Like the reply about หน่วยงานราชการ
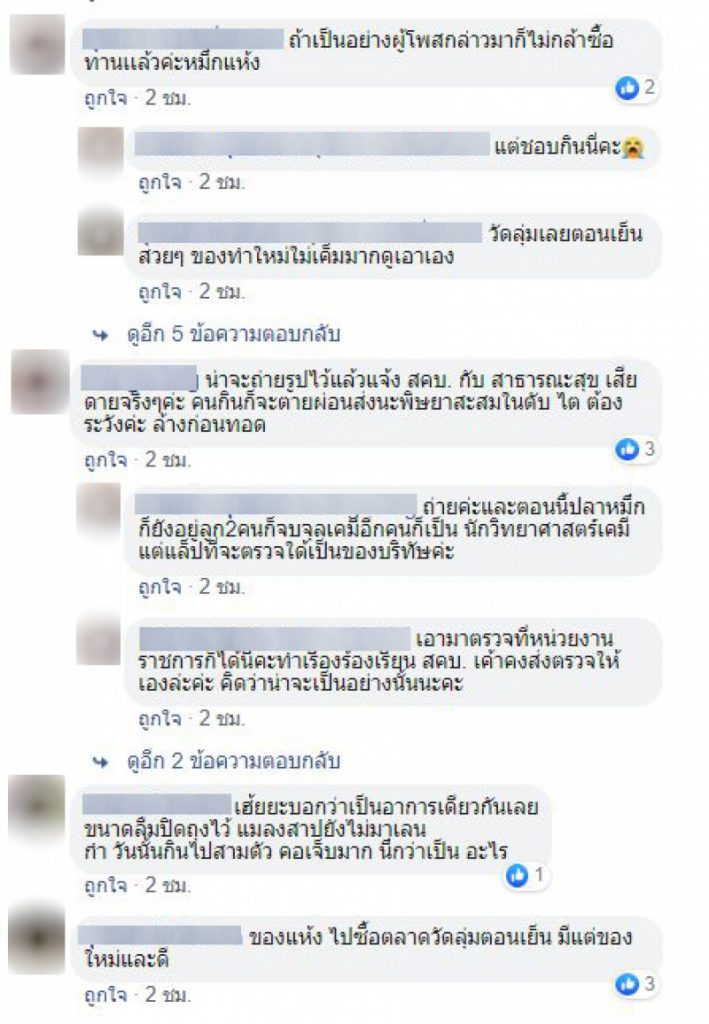 click(160, 719)
